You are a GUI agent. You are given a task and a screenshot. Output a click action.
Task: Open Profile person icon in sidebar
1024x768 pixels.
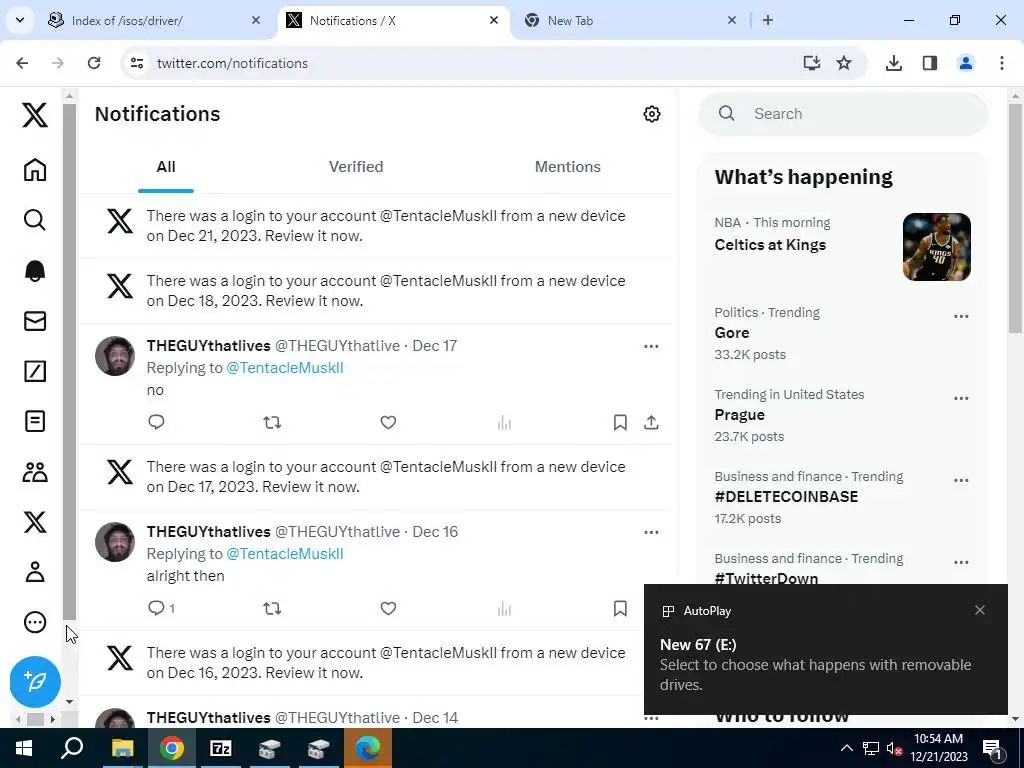point(35,572)
